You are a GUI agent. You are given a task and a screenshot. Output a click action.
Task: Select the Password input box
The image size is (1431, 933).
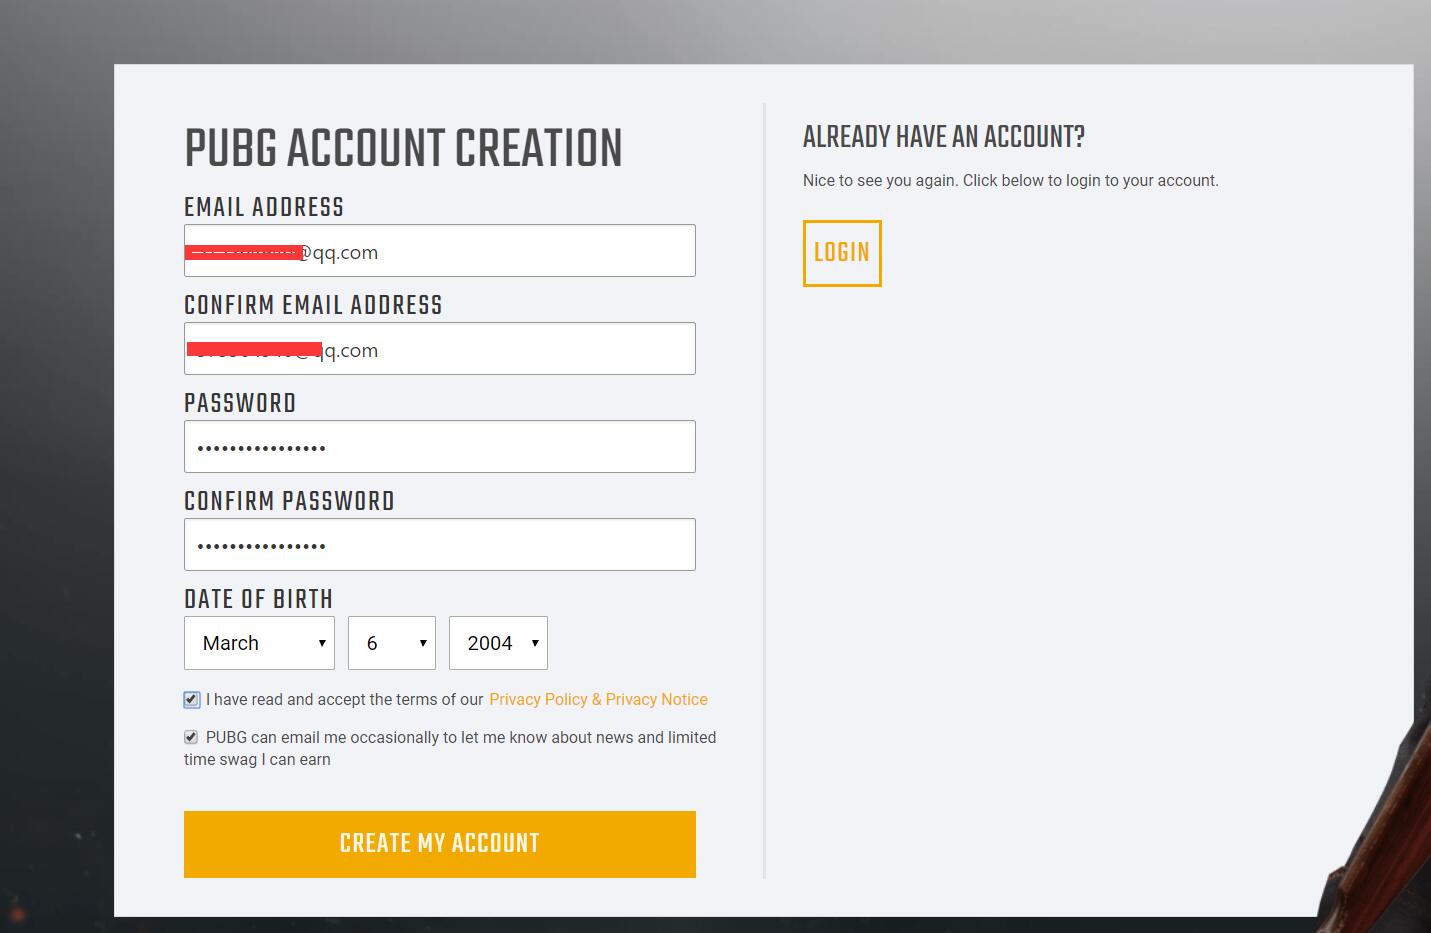click(439, 446)
